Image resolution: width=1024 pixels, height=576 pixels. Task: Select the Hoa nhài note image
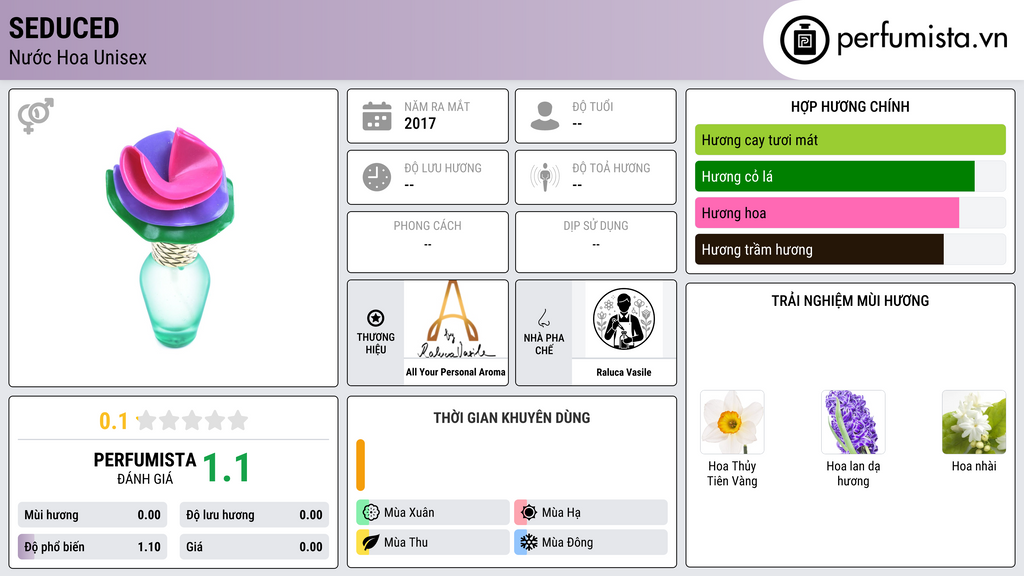(974, 422)
